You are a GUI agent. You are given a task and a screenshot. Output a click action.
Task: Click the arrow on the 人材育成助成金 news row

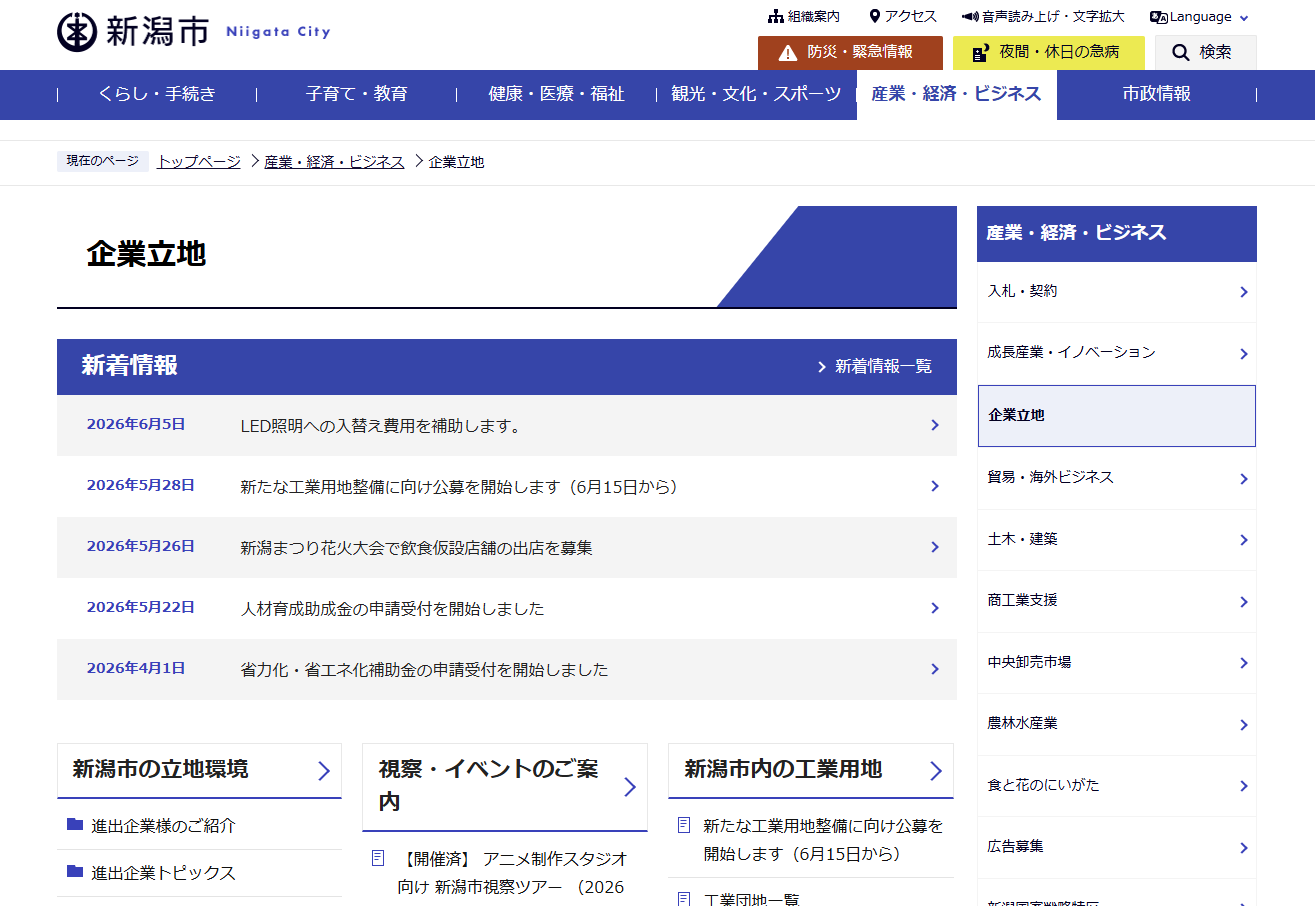[x=935, y=608]
